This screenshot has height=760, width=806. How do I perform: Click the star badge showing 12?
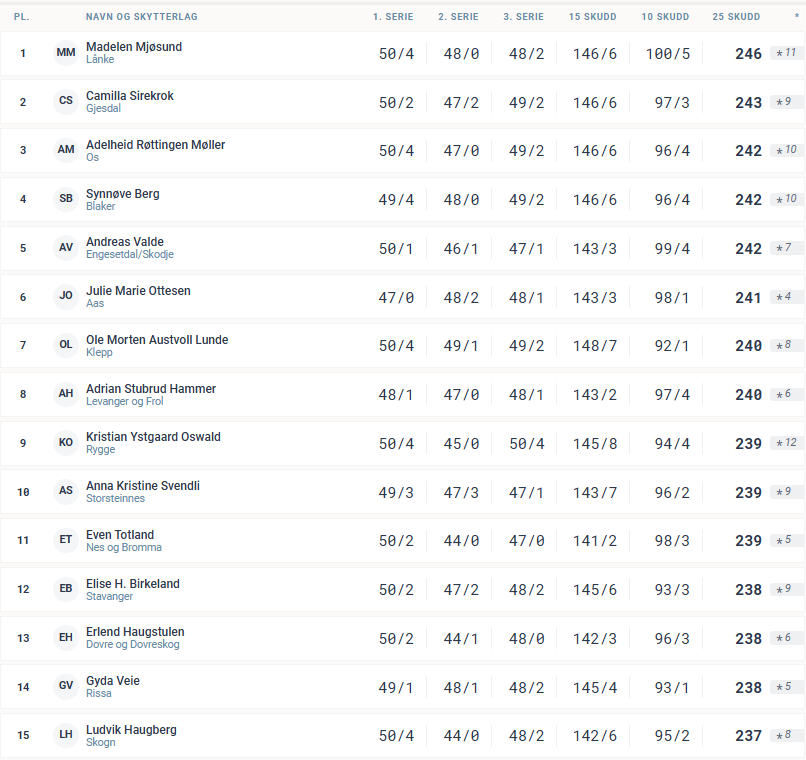pos(786,443)
